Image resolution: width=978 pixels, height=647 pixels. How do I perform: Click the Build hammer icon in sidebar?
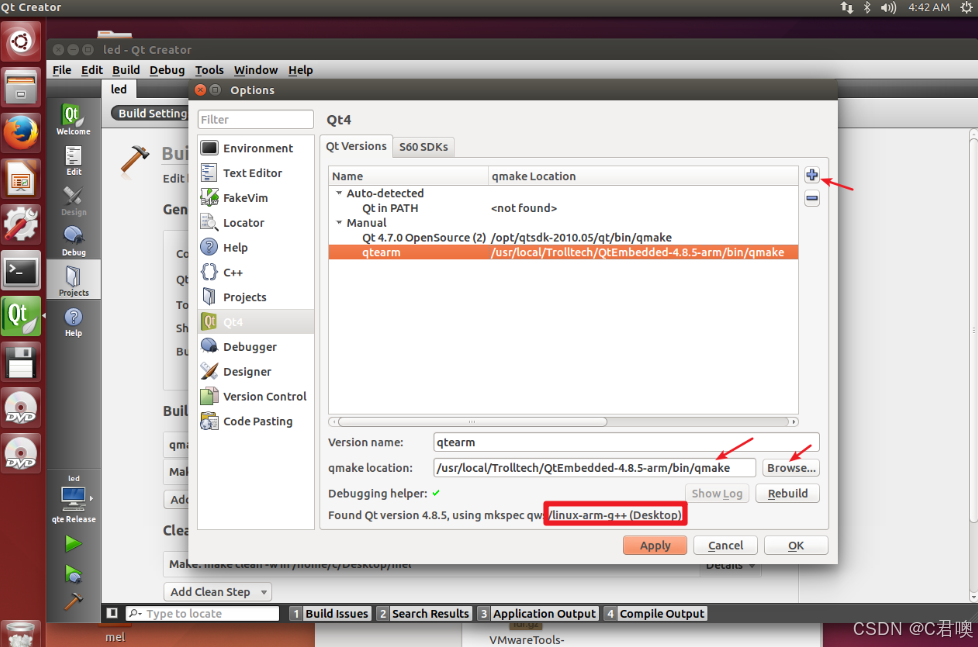(x=73, y=600)
